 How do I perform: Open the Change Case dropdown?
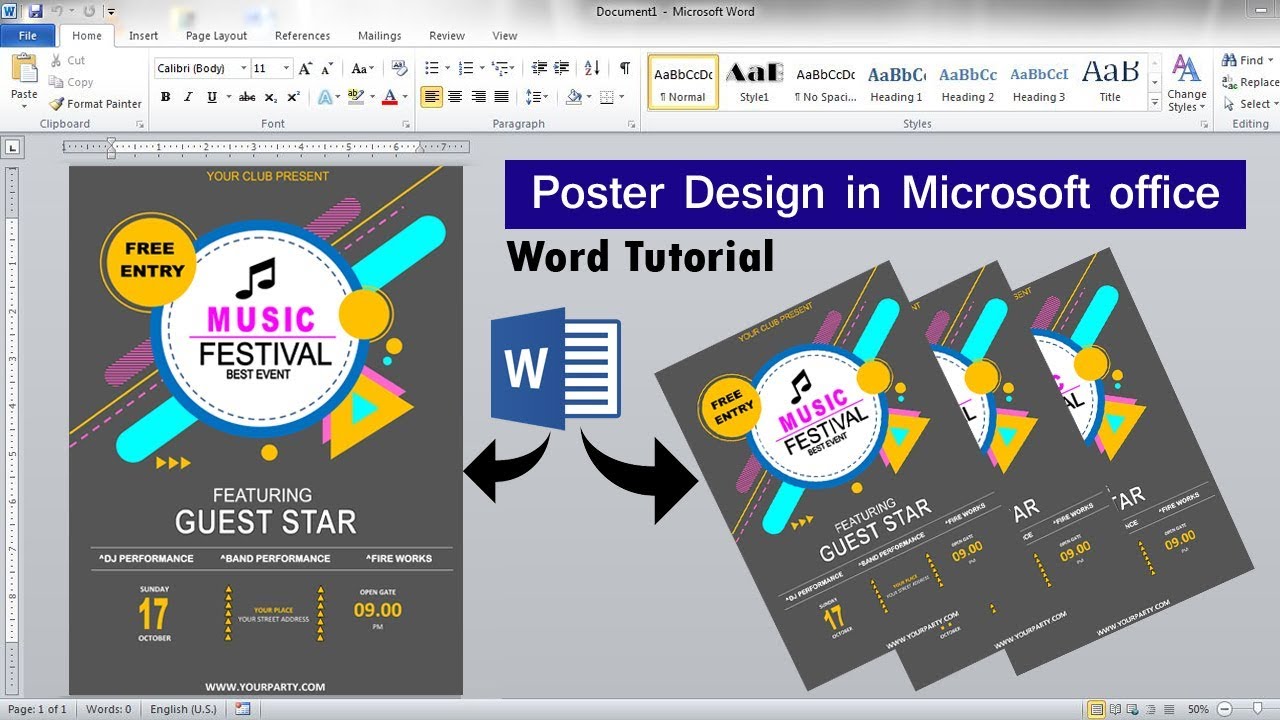[x=361, y=69]
